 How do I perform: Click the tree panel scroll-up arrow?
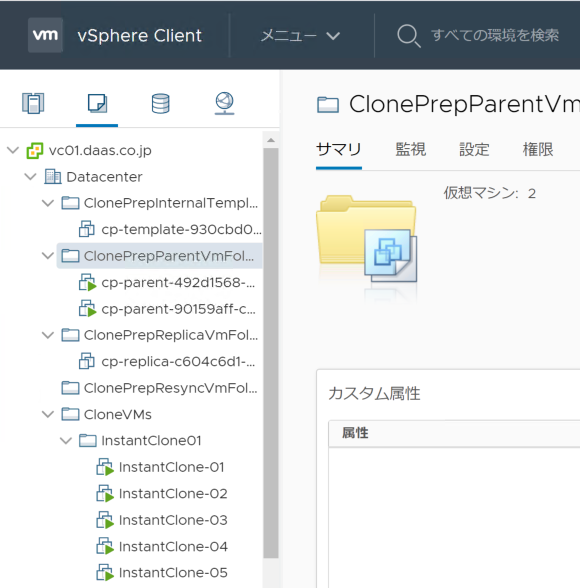271,140
